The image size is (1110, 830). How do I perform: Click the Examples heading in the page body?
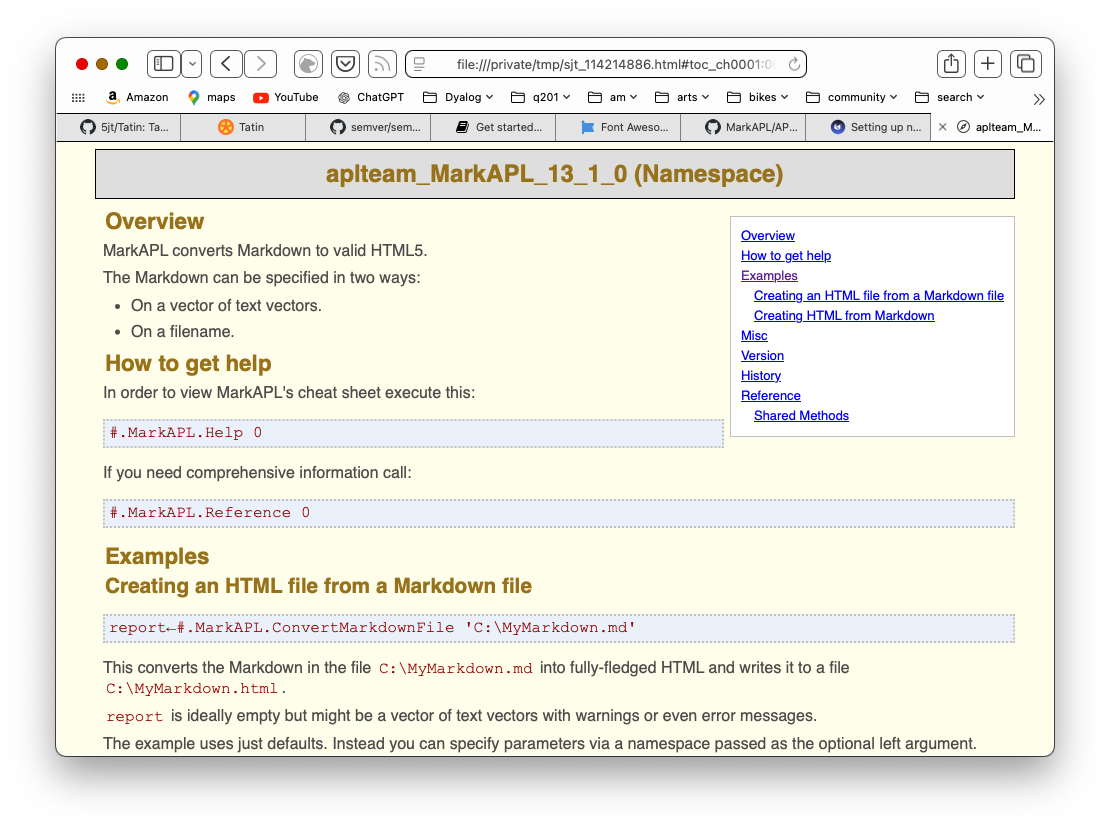(157, 556)
